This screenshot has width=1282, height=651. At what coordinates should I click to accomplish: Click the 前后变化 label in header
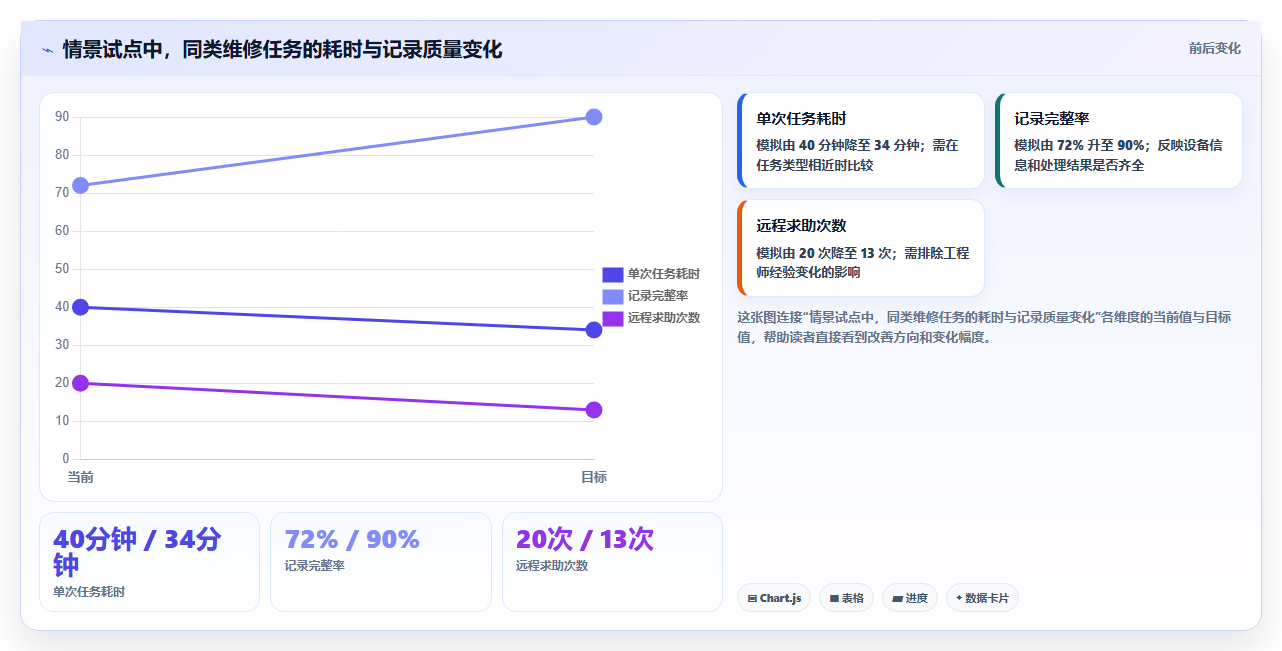coord(1214,48)
